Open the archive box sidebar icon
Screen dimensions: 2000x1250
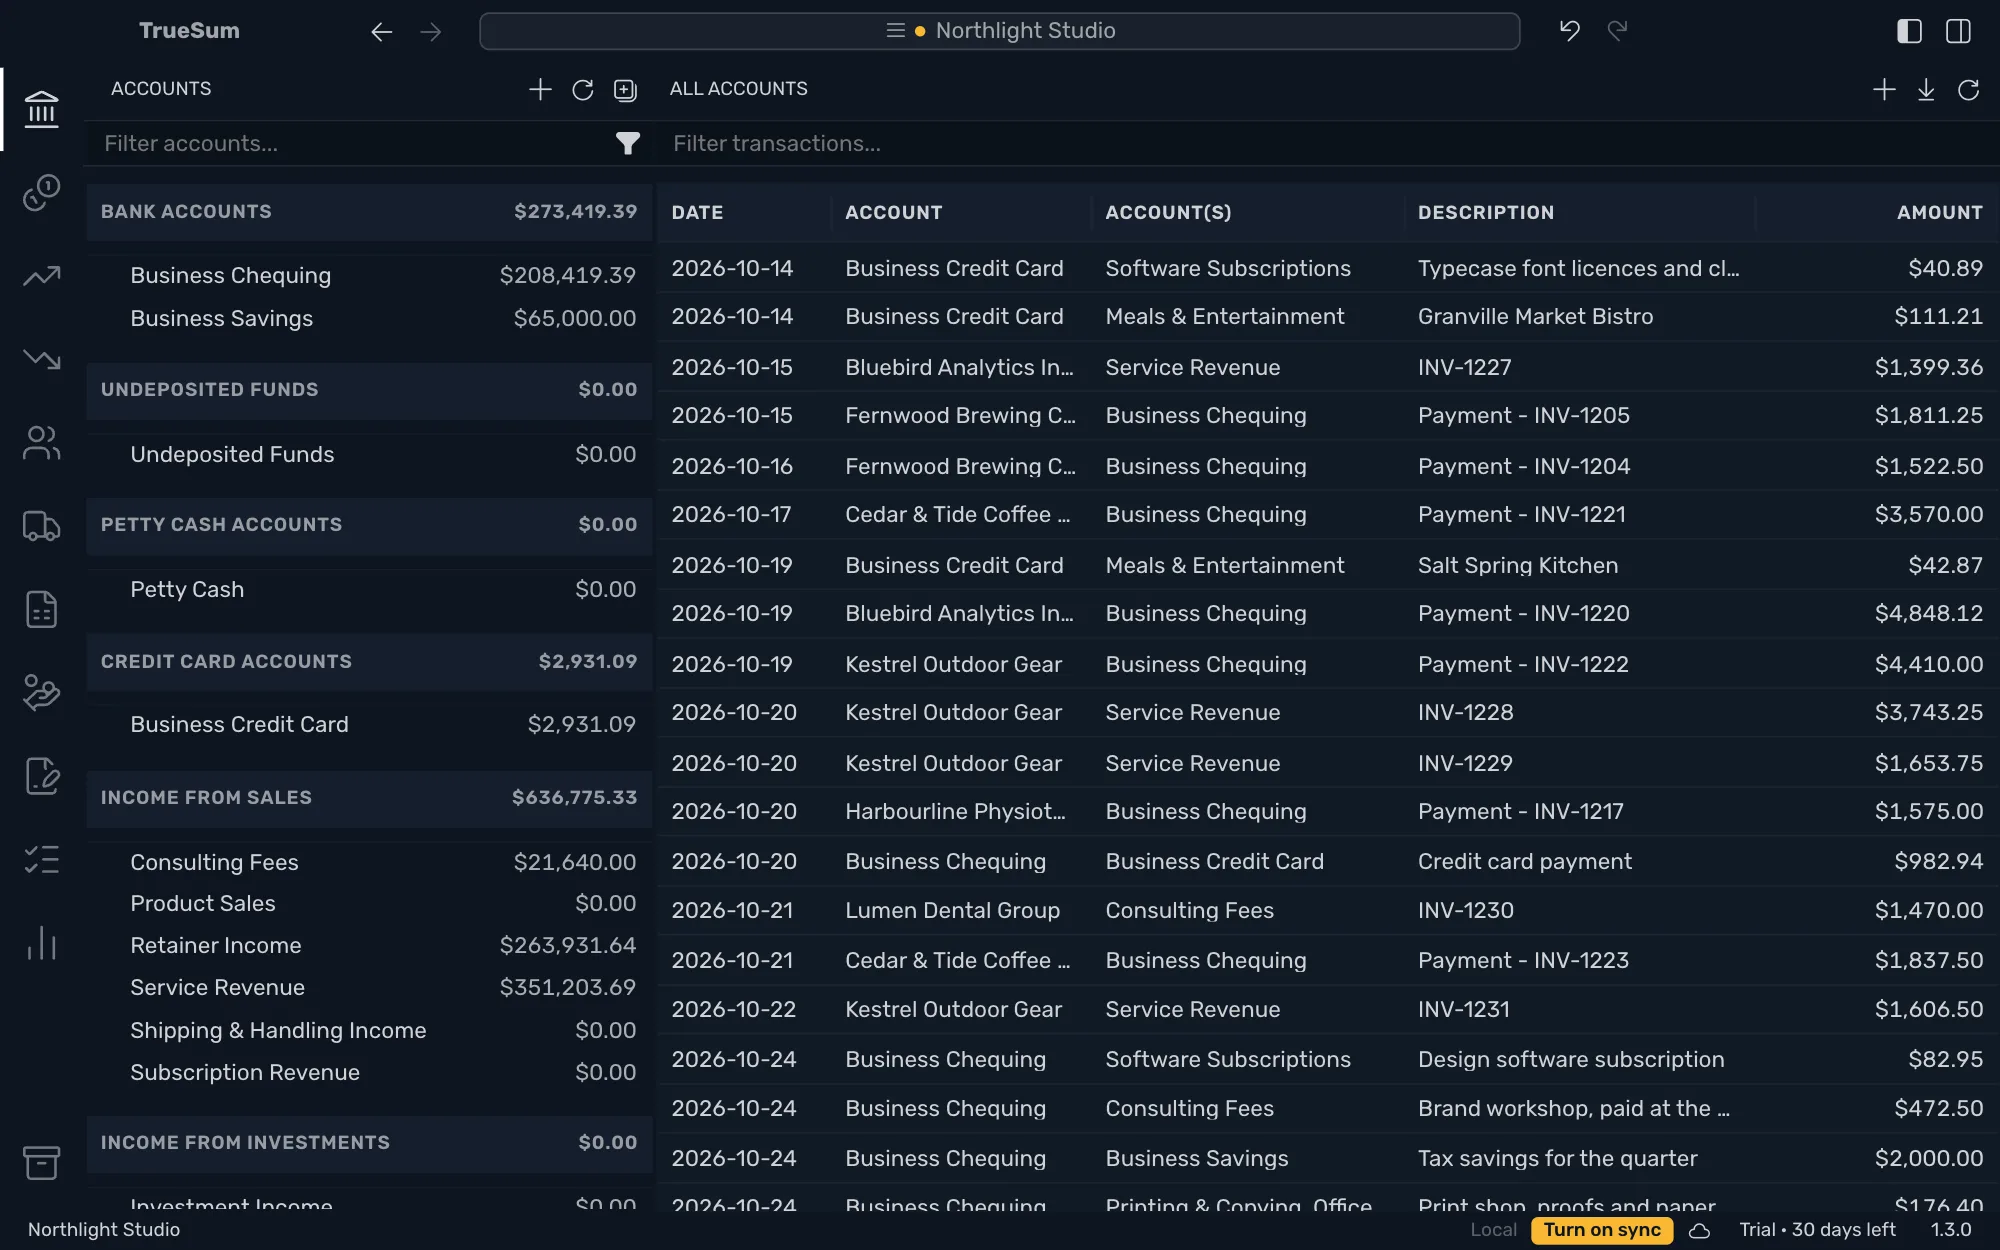click(41, 1162)
